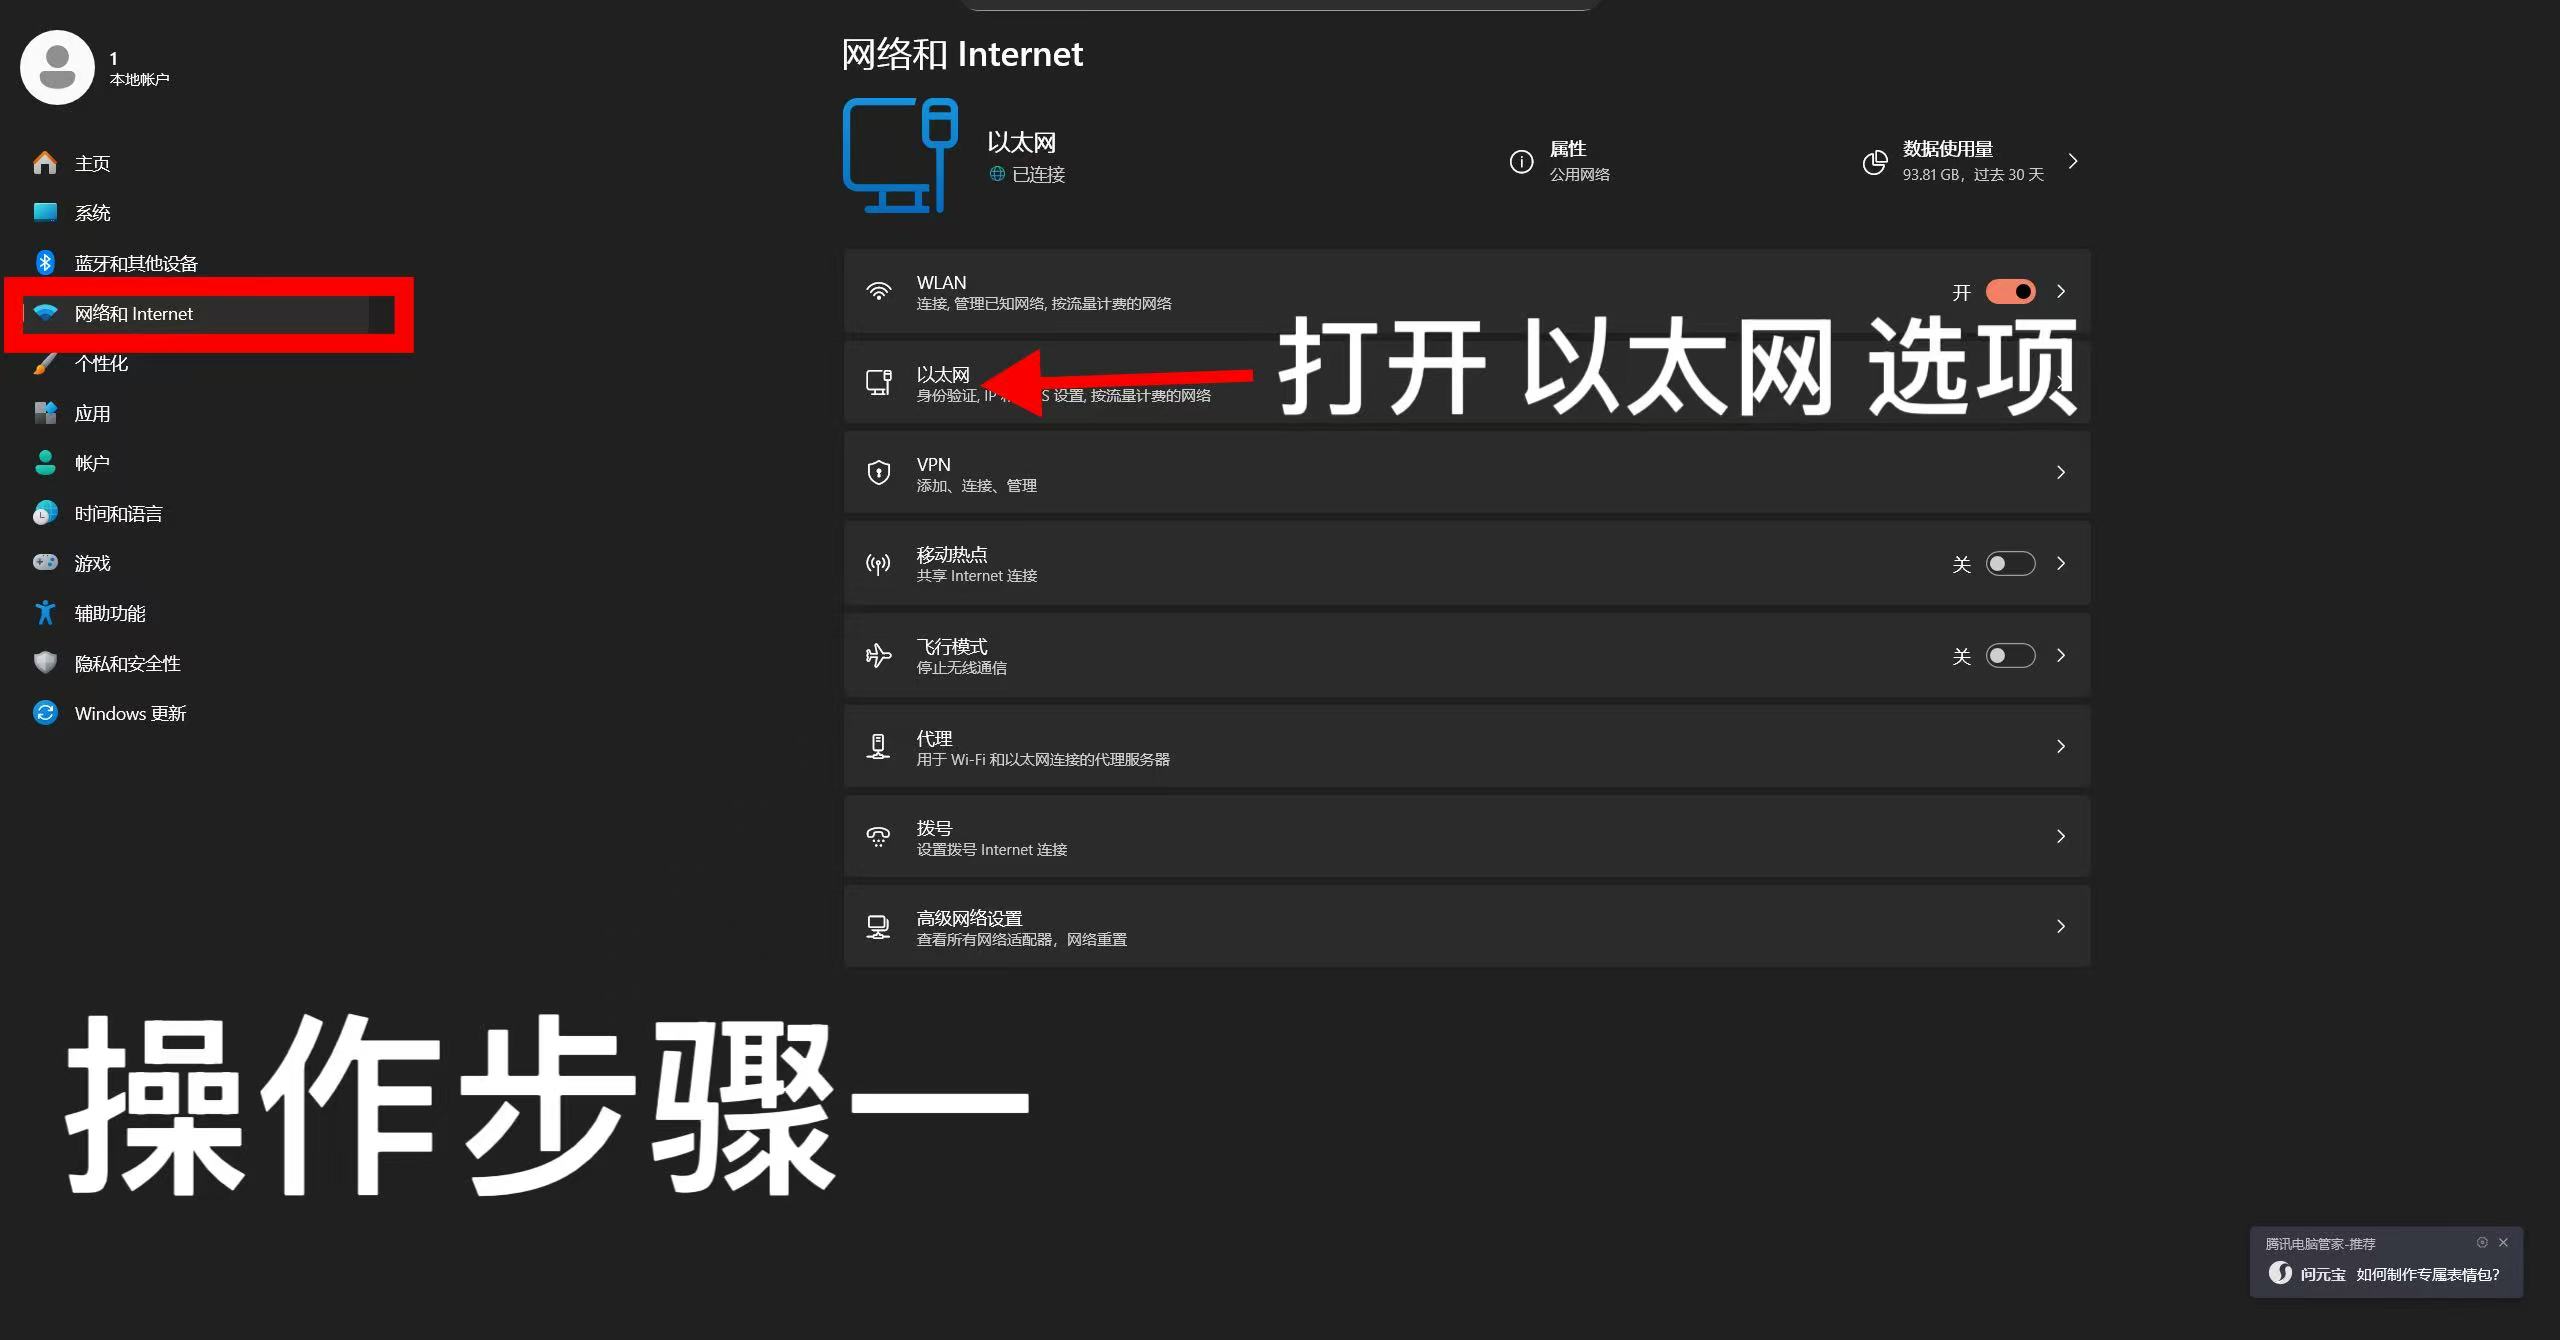The image size is (2560, 1340).
Task: Select the WLAN wireless icon
Action: point(879,291)
